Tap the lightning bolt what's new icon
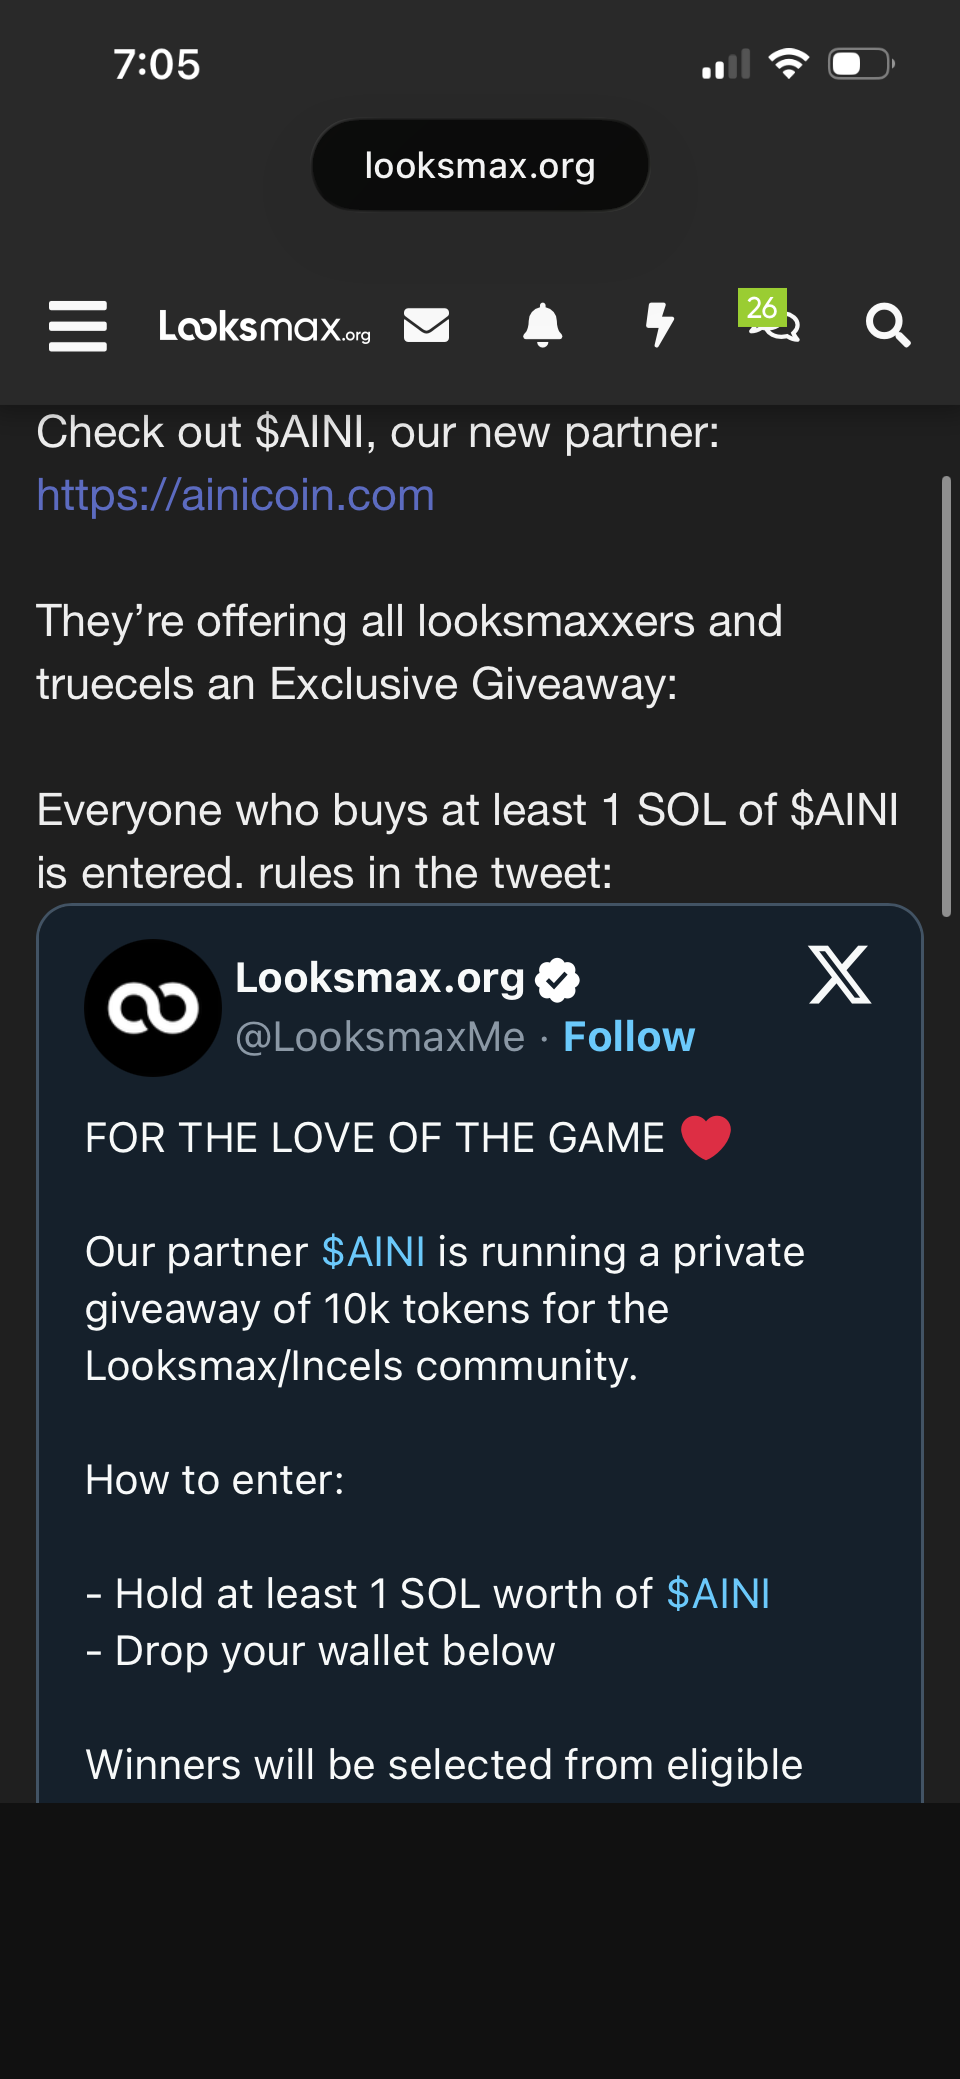960x2079 pixels. [659, 325]
